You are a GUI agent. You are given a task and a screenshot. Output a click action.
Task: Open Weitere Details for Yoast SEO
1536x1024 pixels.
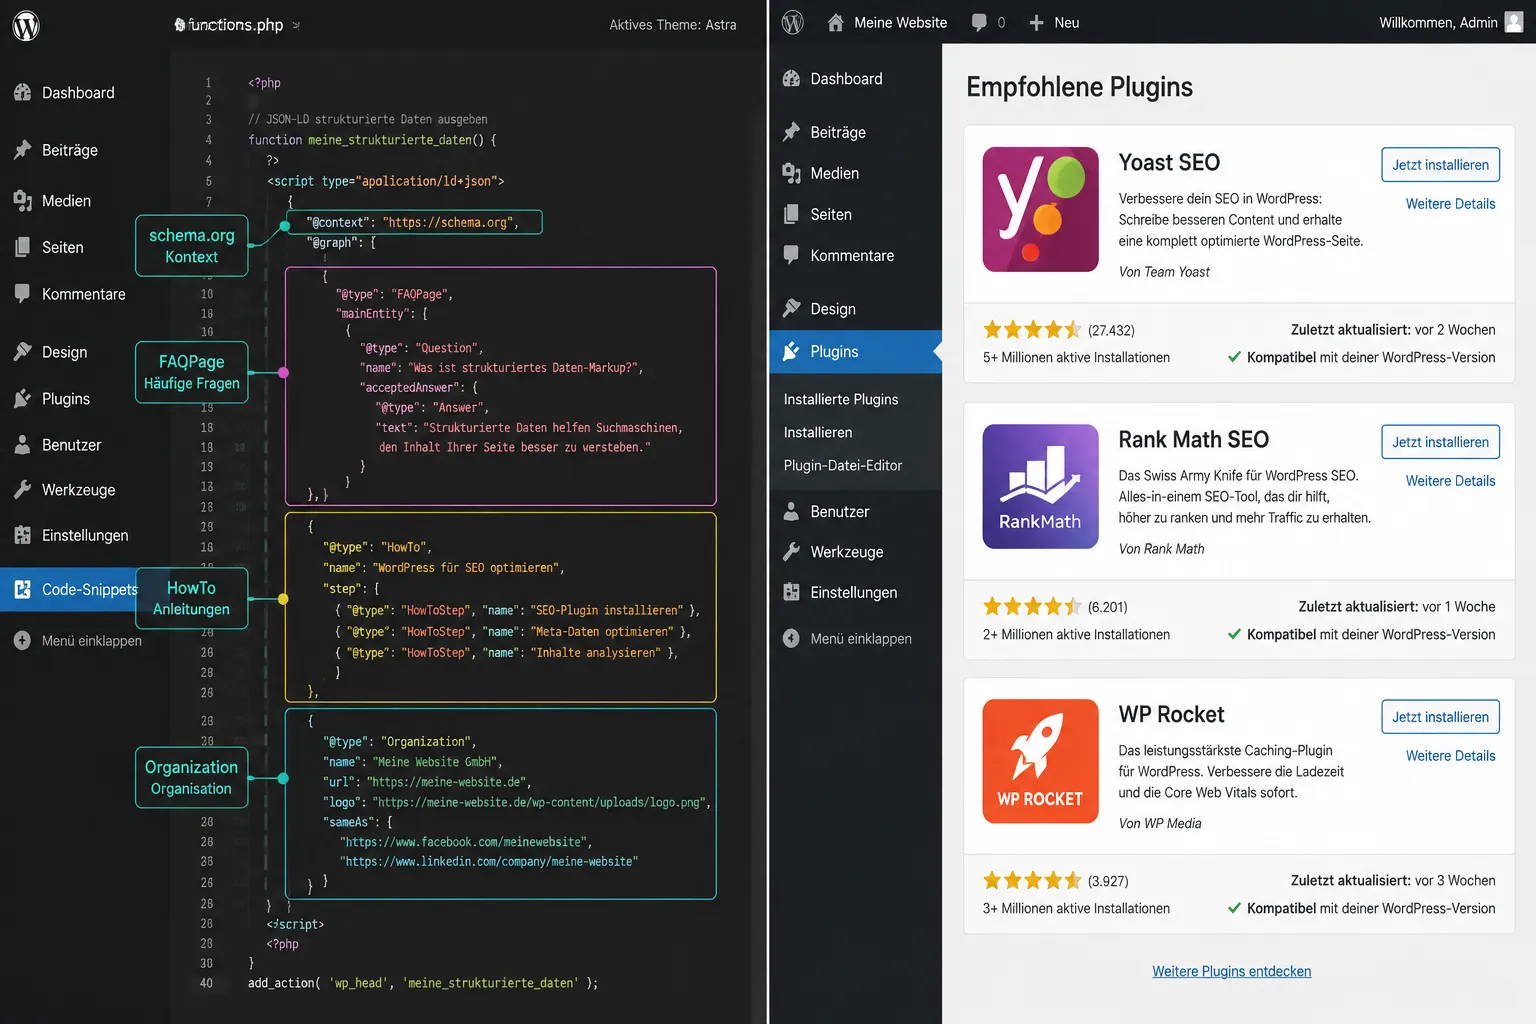pyautogui.click(x=1450, y=203)
